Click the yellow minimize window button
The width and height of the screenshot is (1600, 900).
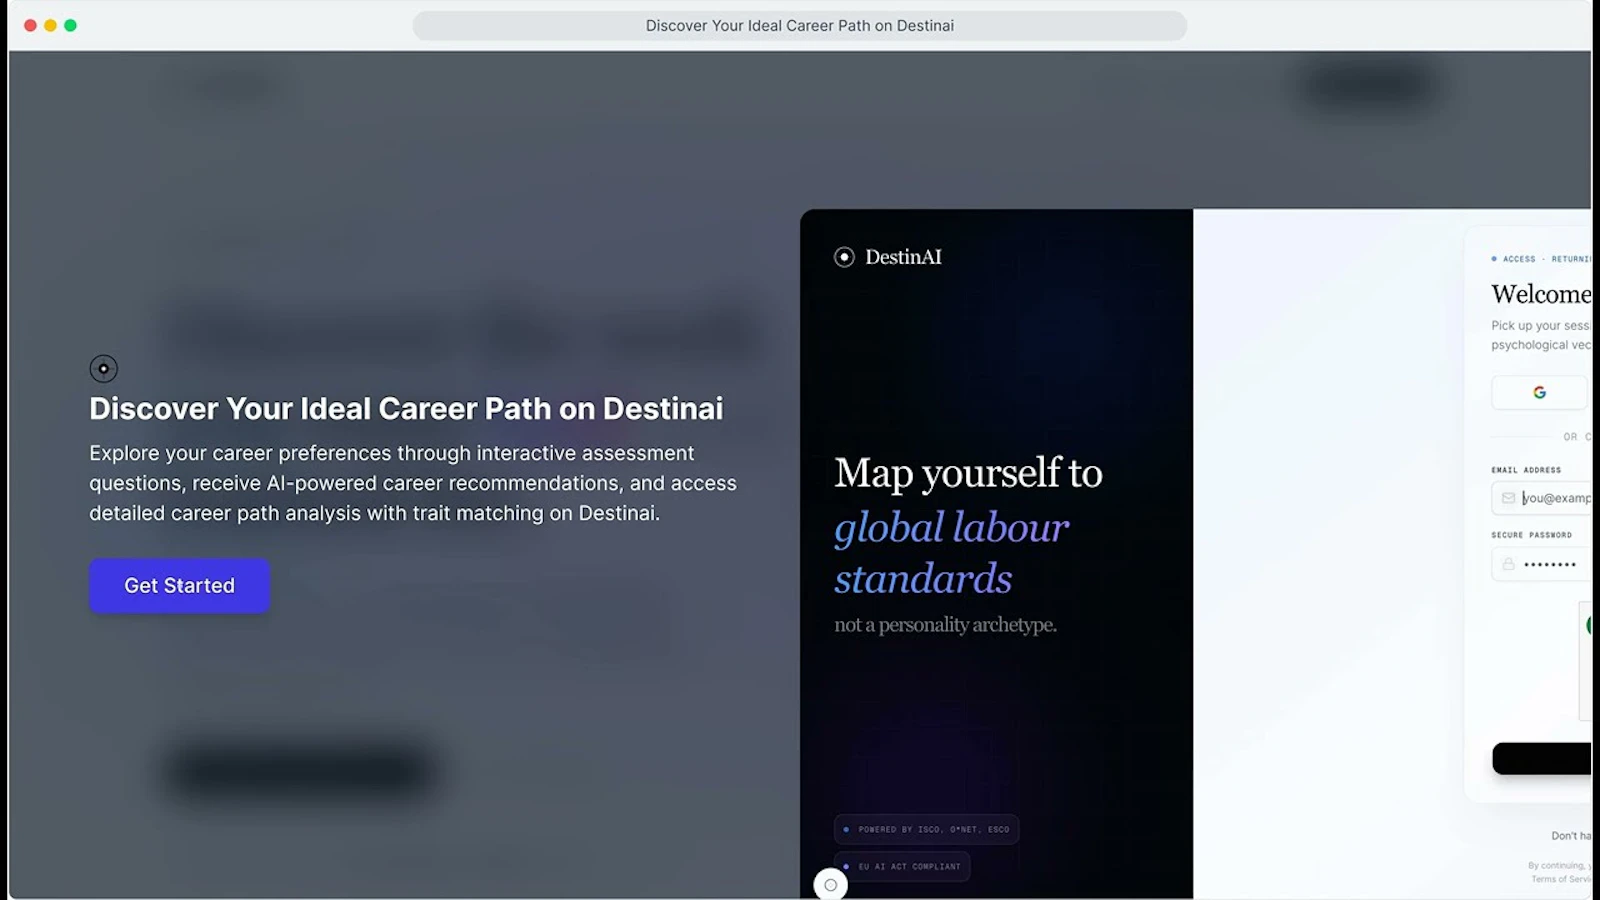coord(50,25)
